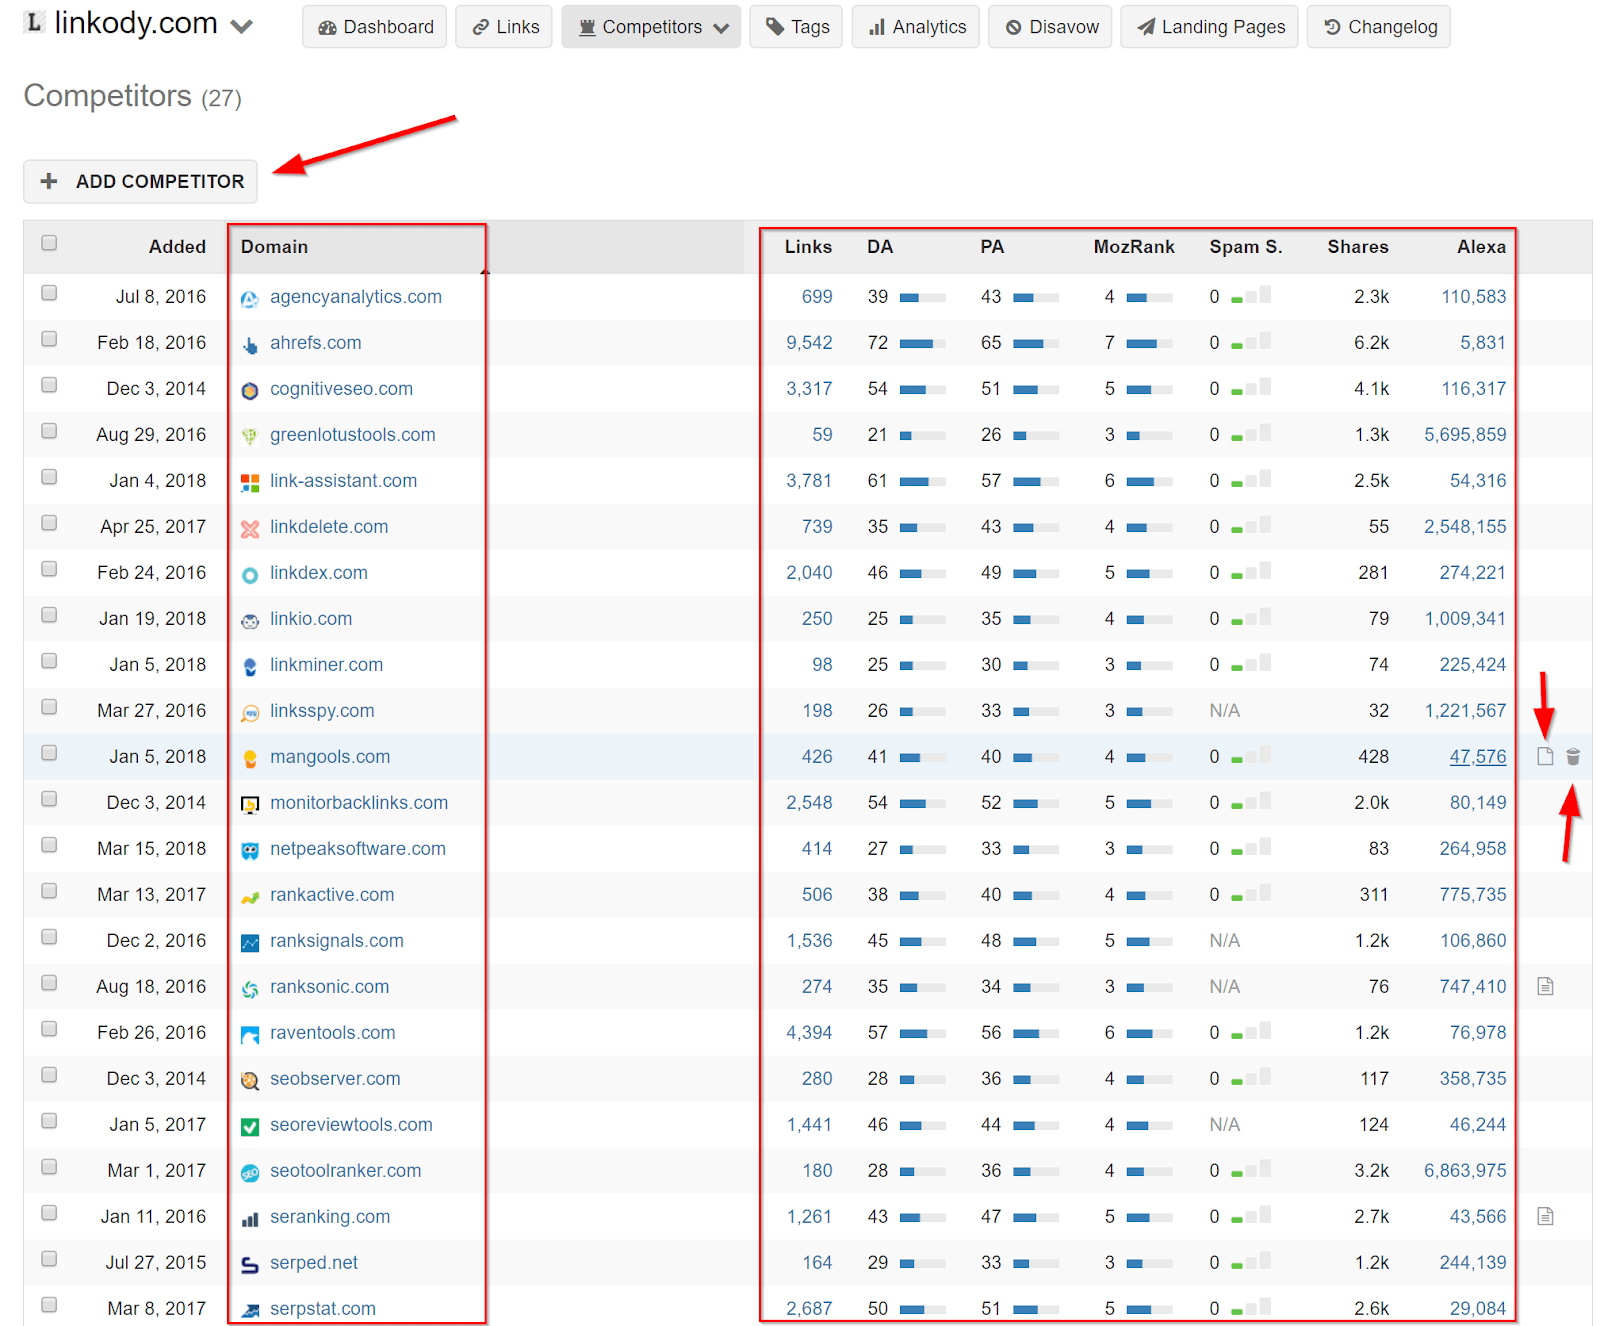Open the notes icon for ranksonic.com
Screen dimensions: 1600x1326
pyautogui.click(x=1545, y=987)
